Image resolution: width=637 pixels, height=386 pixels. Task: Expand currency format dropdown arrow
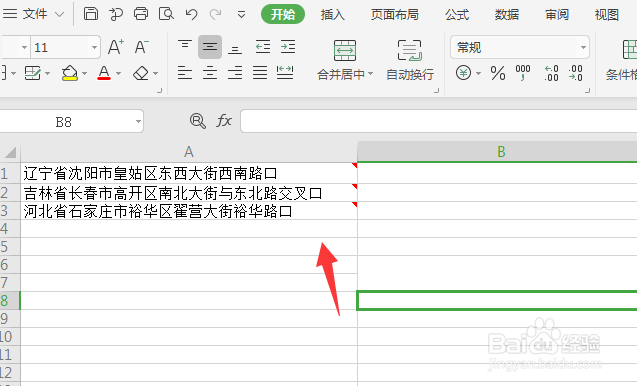coord(478,74)
